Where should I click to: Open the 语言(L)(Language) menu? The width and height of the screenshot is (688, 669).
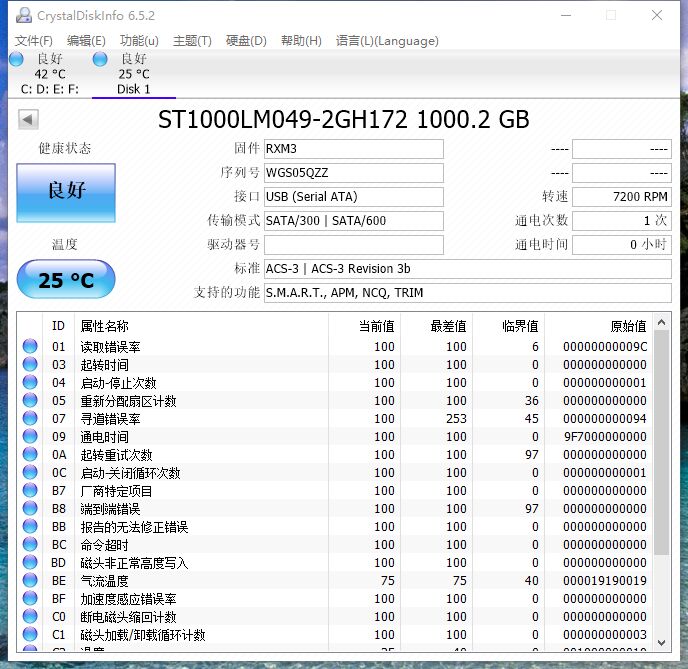point(387,41)
